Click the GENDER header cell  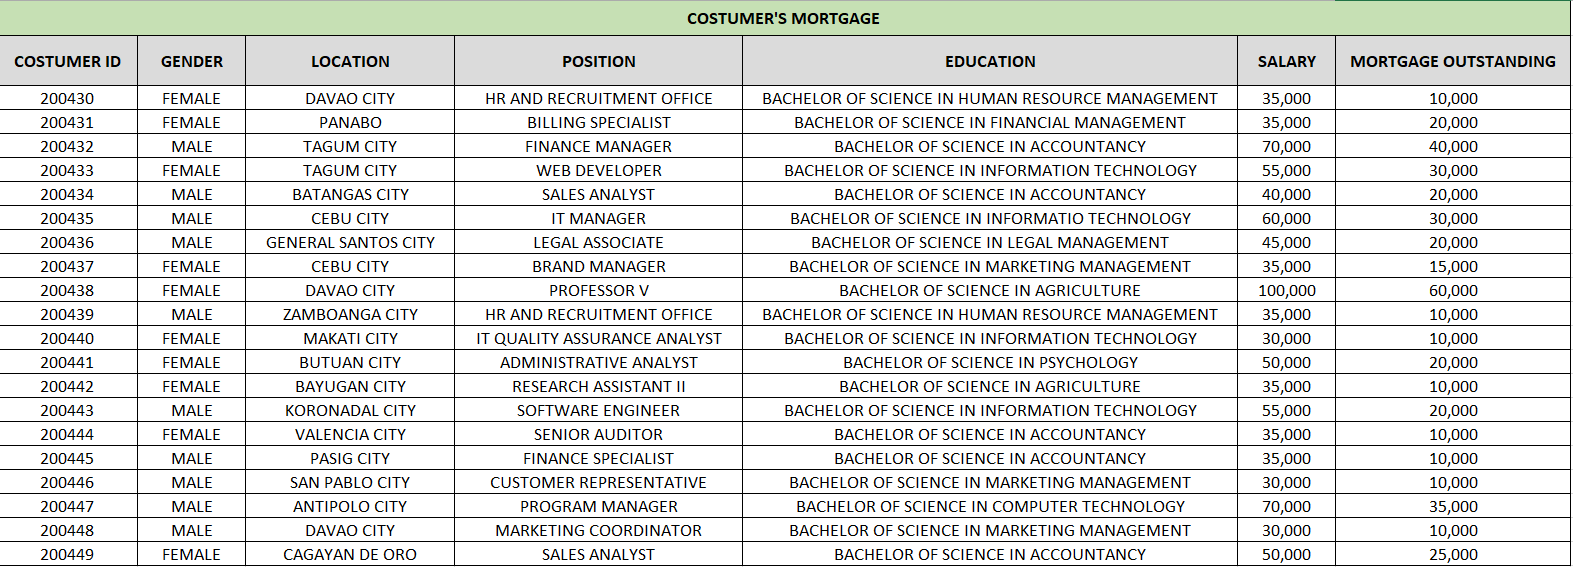(192, 61)
